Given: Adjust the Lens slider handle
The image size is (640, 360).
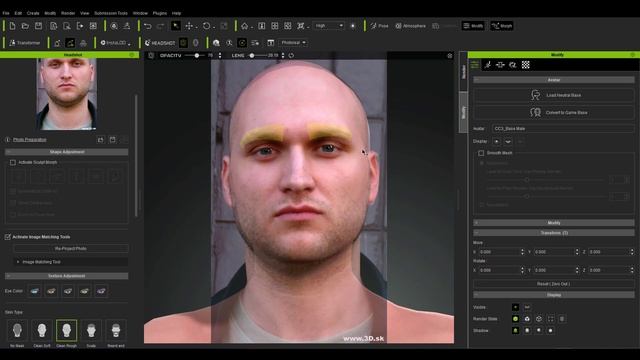Looking at the screenshot, I should tap(252, 56).
